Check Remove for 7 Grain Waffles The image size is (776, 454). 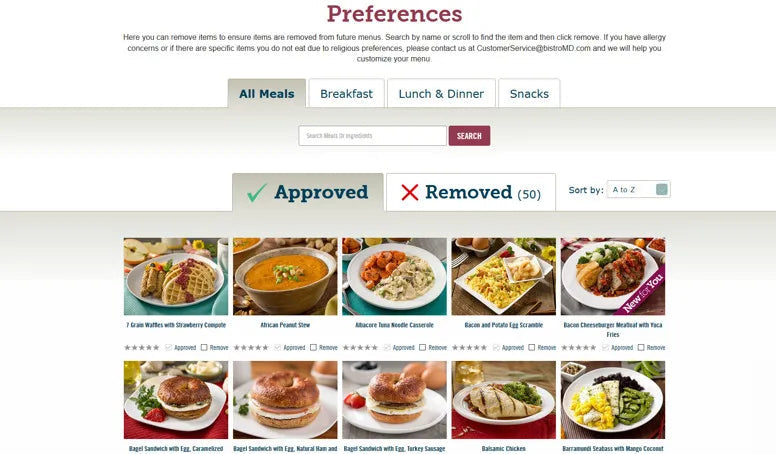click(204, 348)
